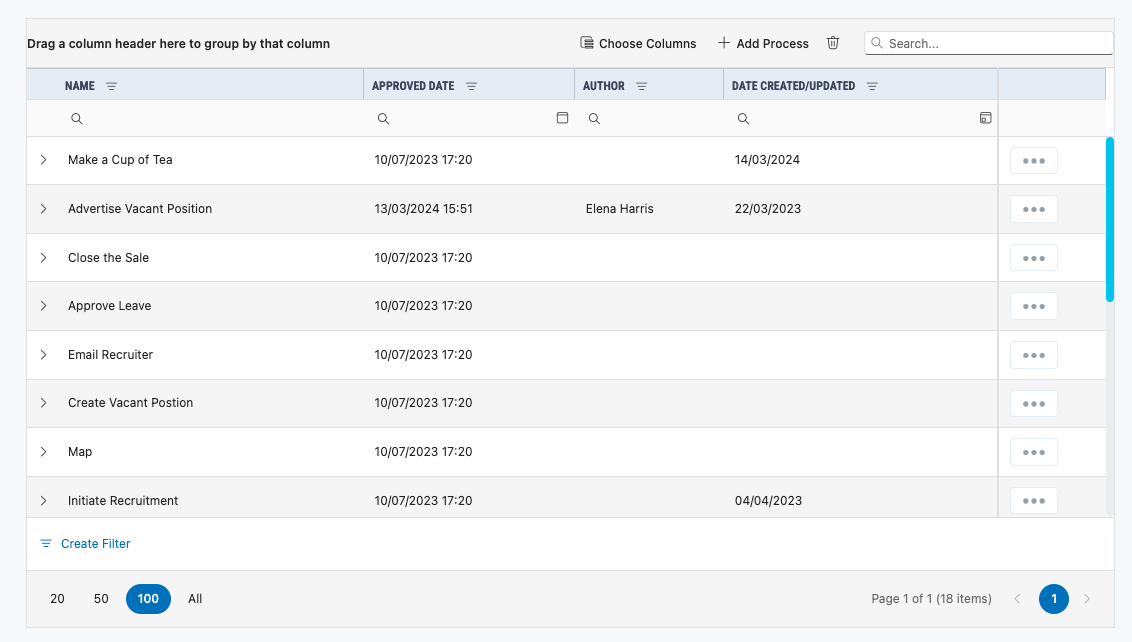This screenshot has height=642, width=1132.
Task: Click the Email Recruiter name
Action: pyautogui.click(x=110, y=355)
